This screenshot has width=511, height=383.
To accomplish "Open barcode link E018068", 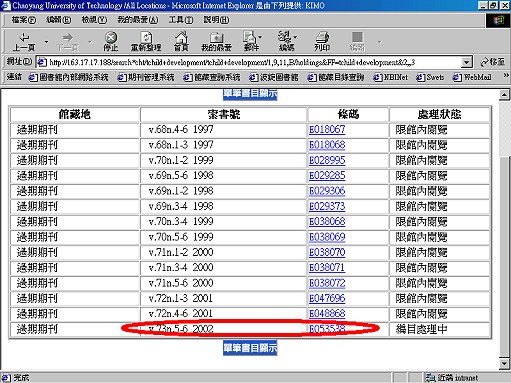I will click(327, 145).
